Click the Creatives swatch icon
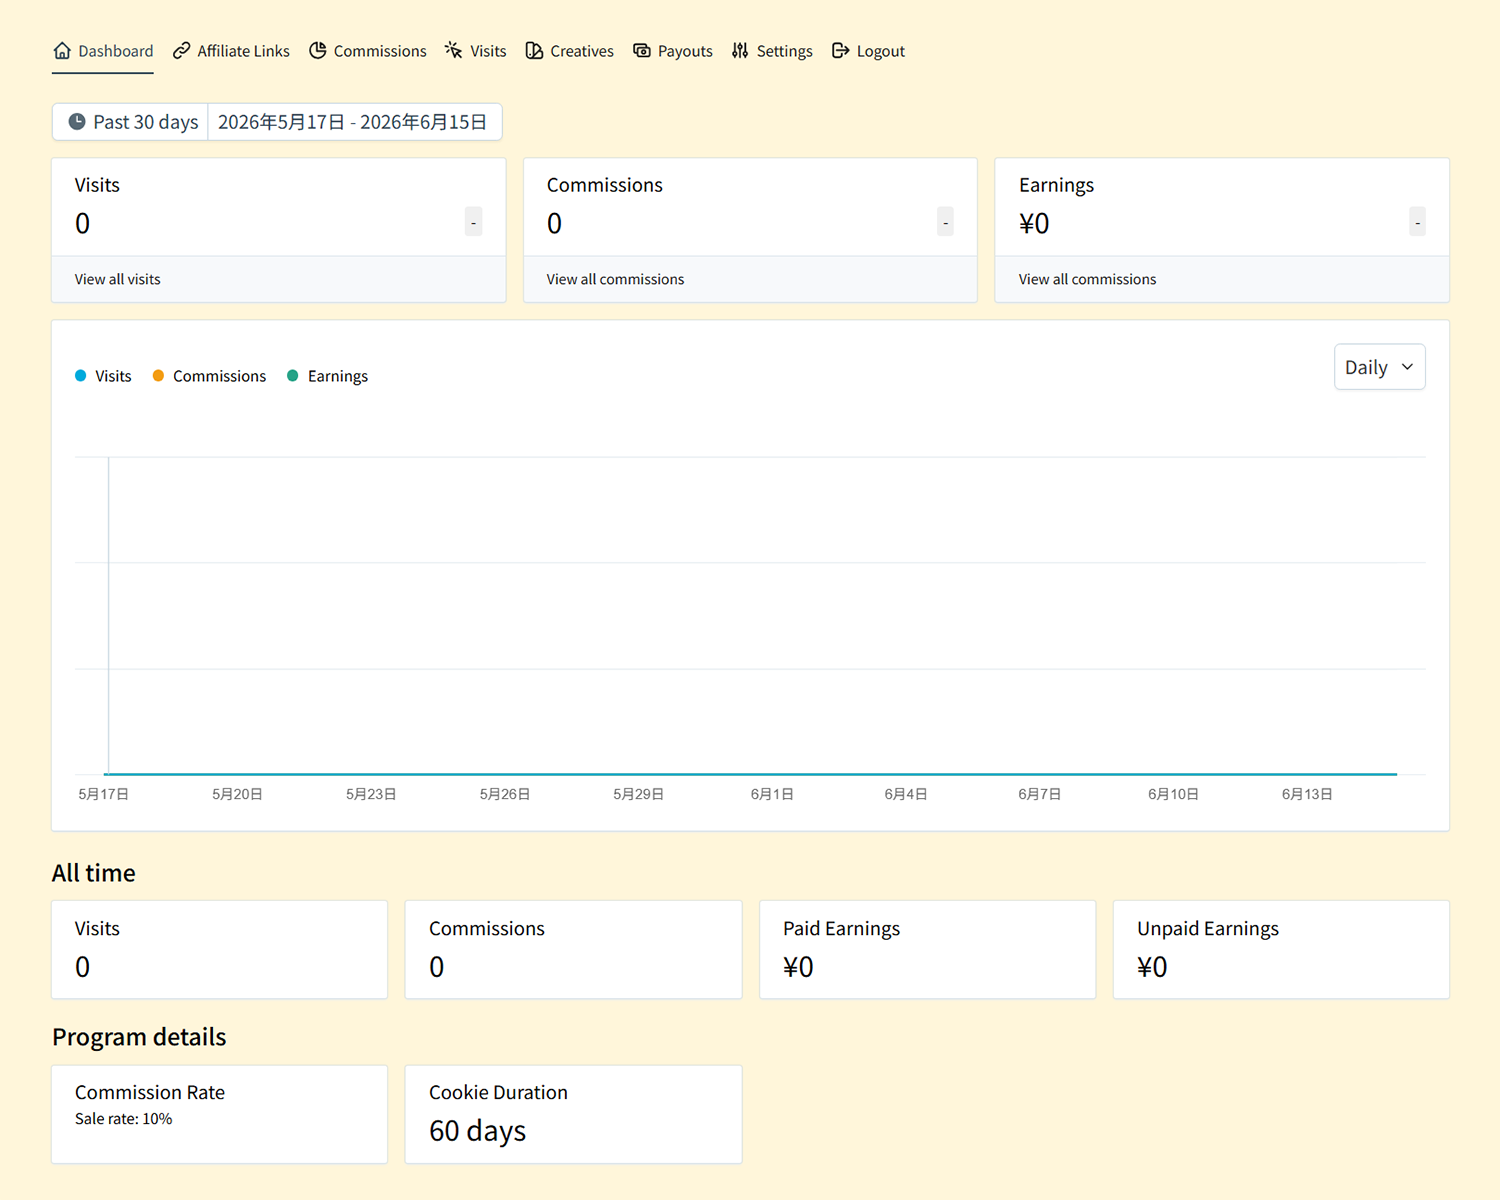 534,50
